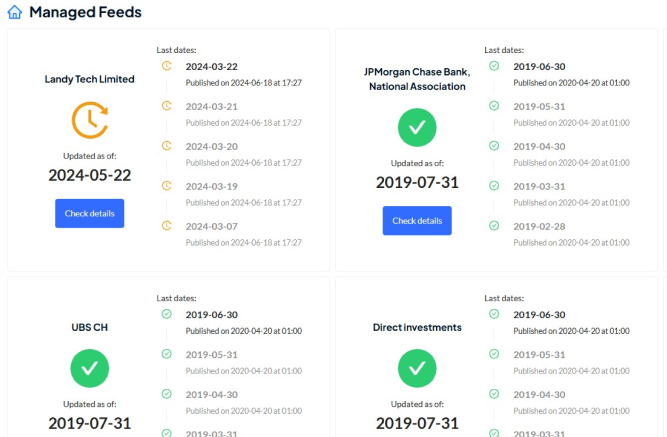This screenshot has width=667, height=437.
Task: Select the Direct investments feed name
Action: coord(417,327)
